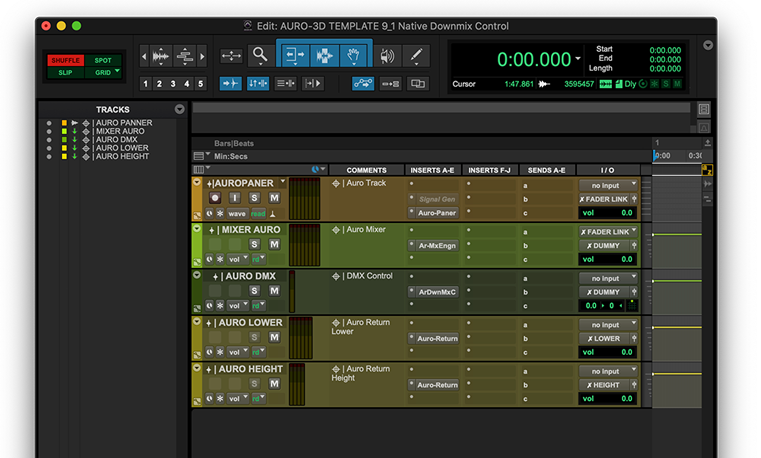Screen dimensions: 761x458
Task: Open the Tracks list options menu
Action: pyautogui.click(x=180, y=109)
